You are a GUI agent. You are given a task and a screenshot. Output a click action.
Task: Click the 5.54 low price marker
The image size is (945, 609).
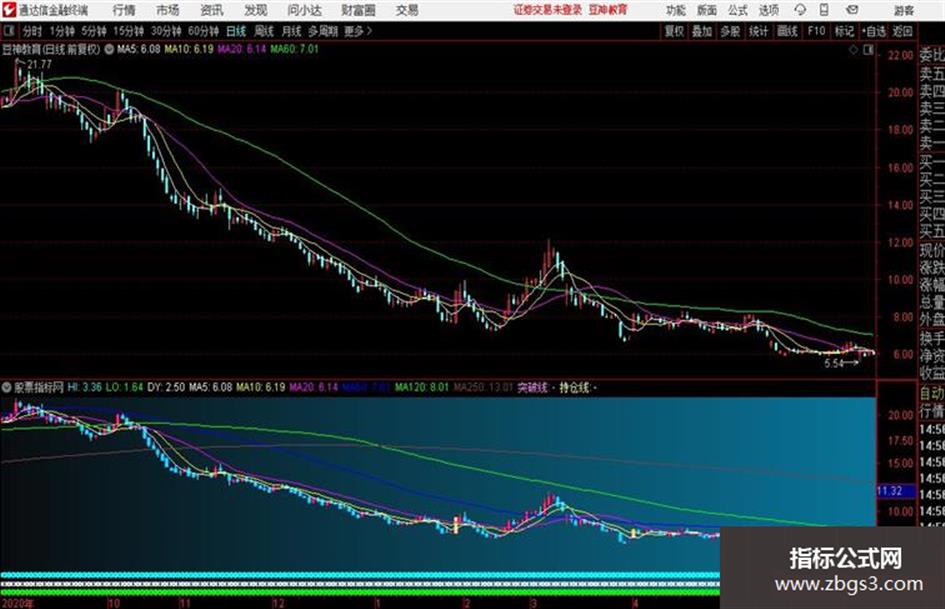834,363
